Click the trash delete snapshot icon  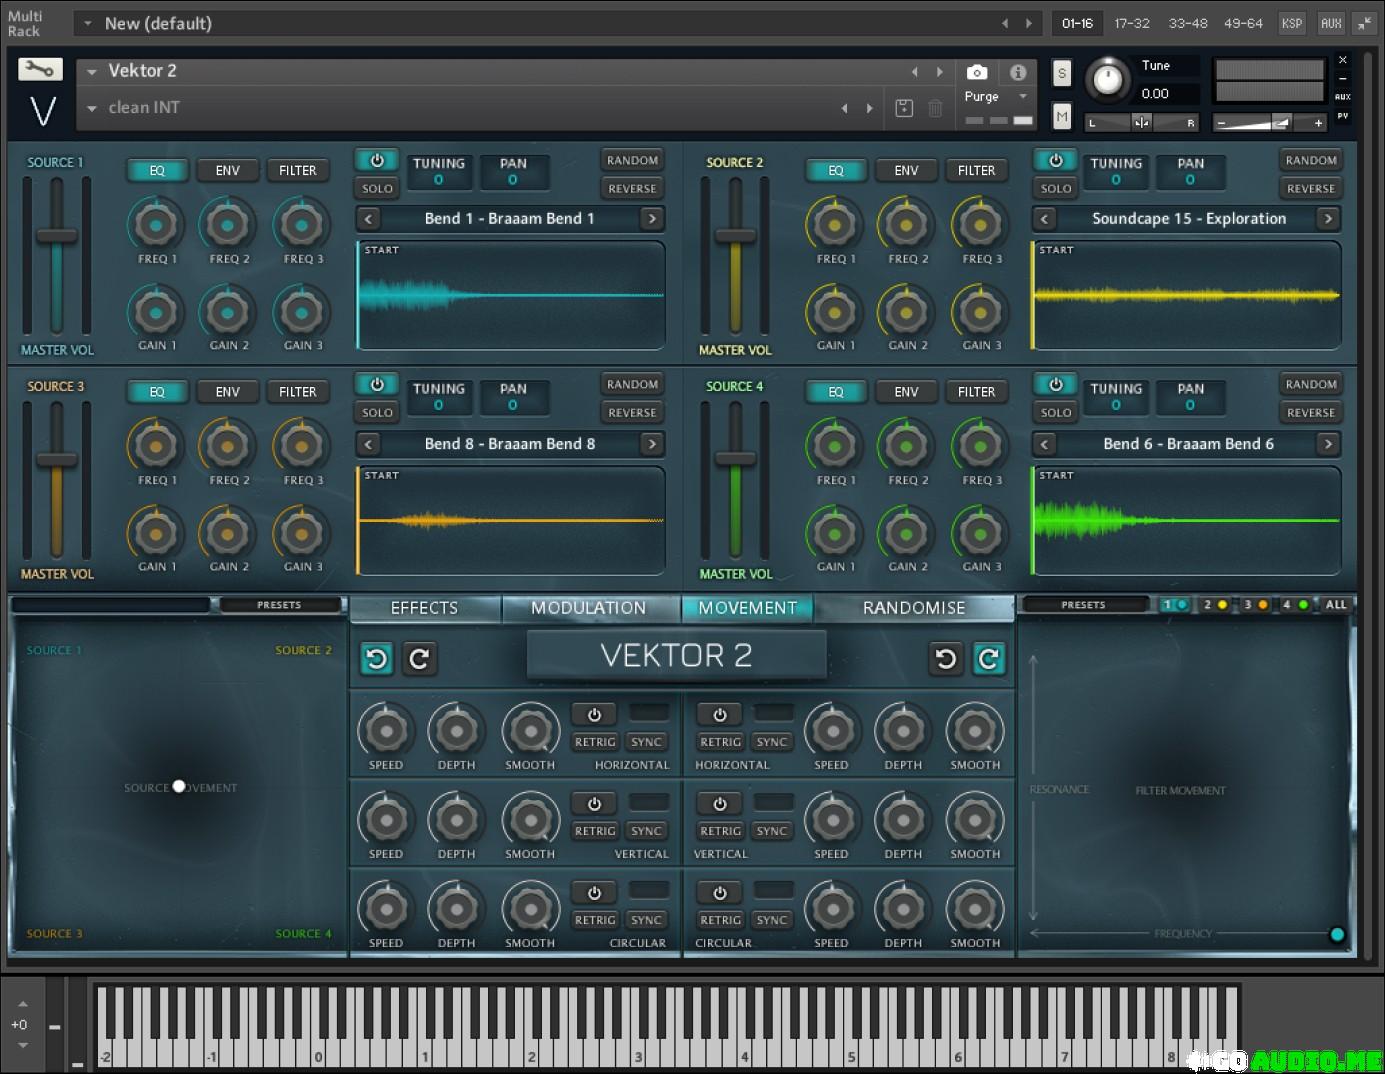(935, 108)
